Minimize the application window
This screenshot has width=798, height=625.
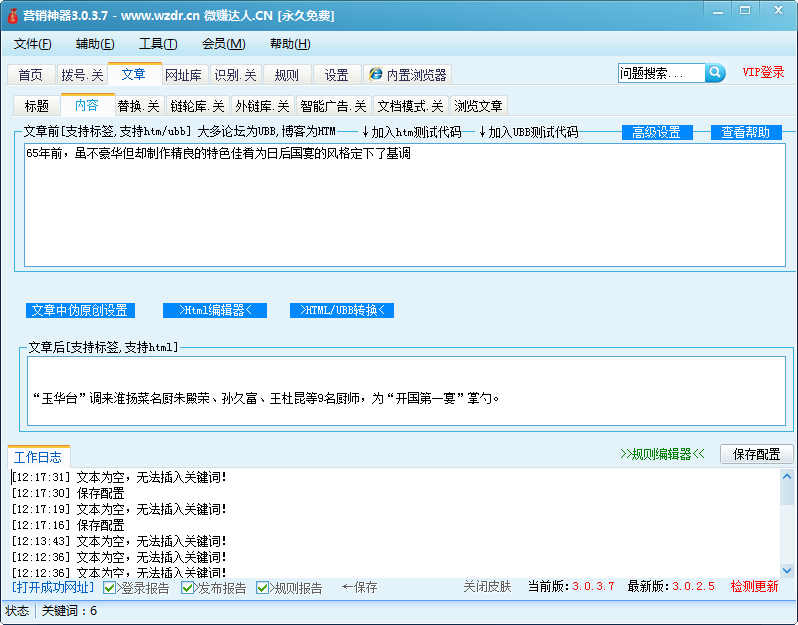(x=717, y=11)
